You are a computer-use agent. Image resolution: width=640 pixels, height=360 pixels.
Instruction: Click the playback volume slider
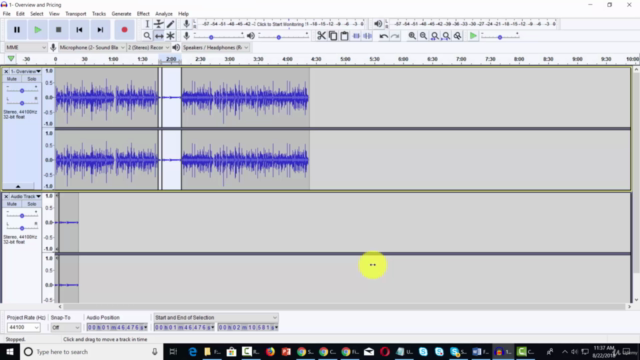coord(283,36)
